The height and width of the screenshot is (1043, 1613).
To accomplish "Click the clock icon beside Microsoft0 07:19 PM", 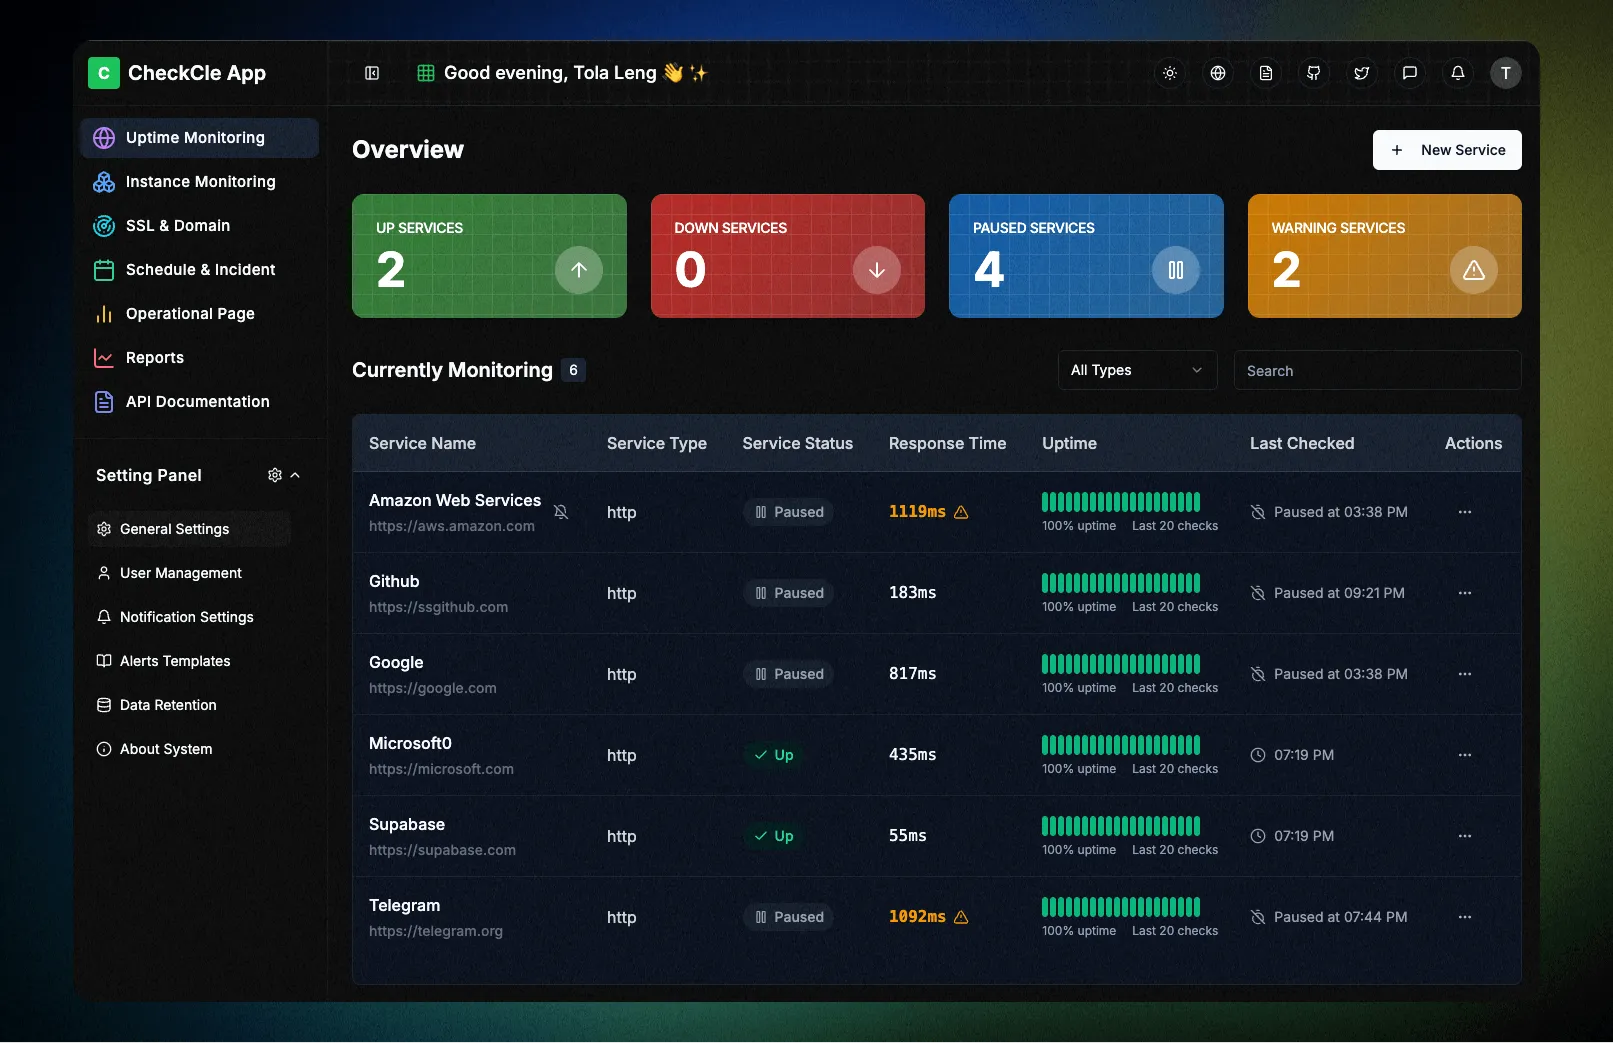I will coord(1258,755).
